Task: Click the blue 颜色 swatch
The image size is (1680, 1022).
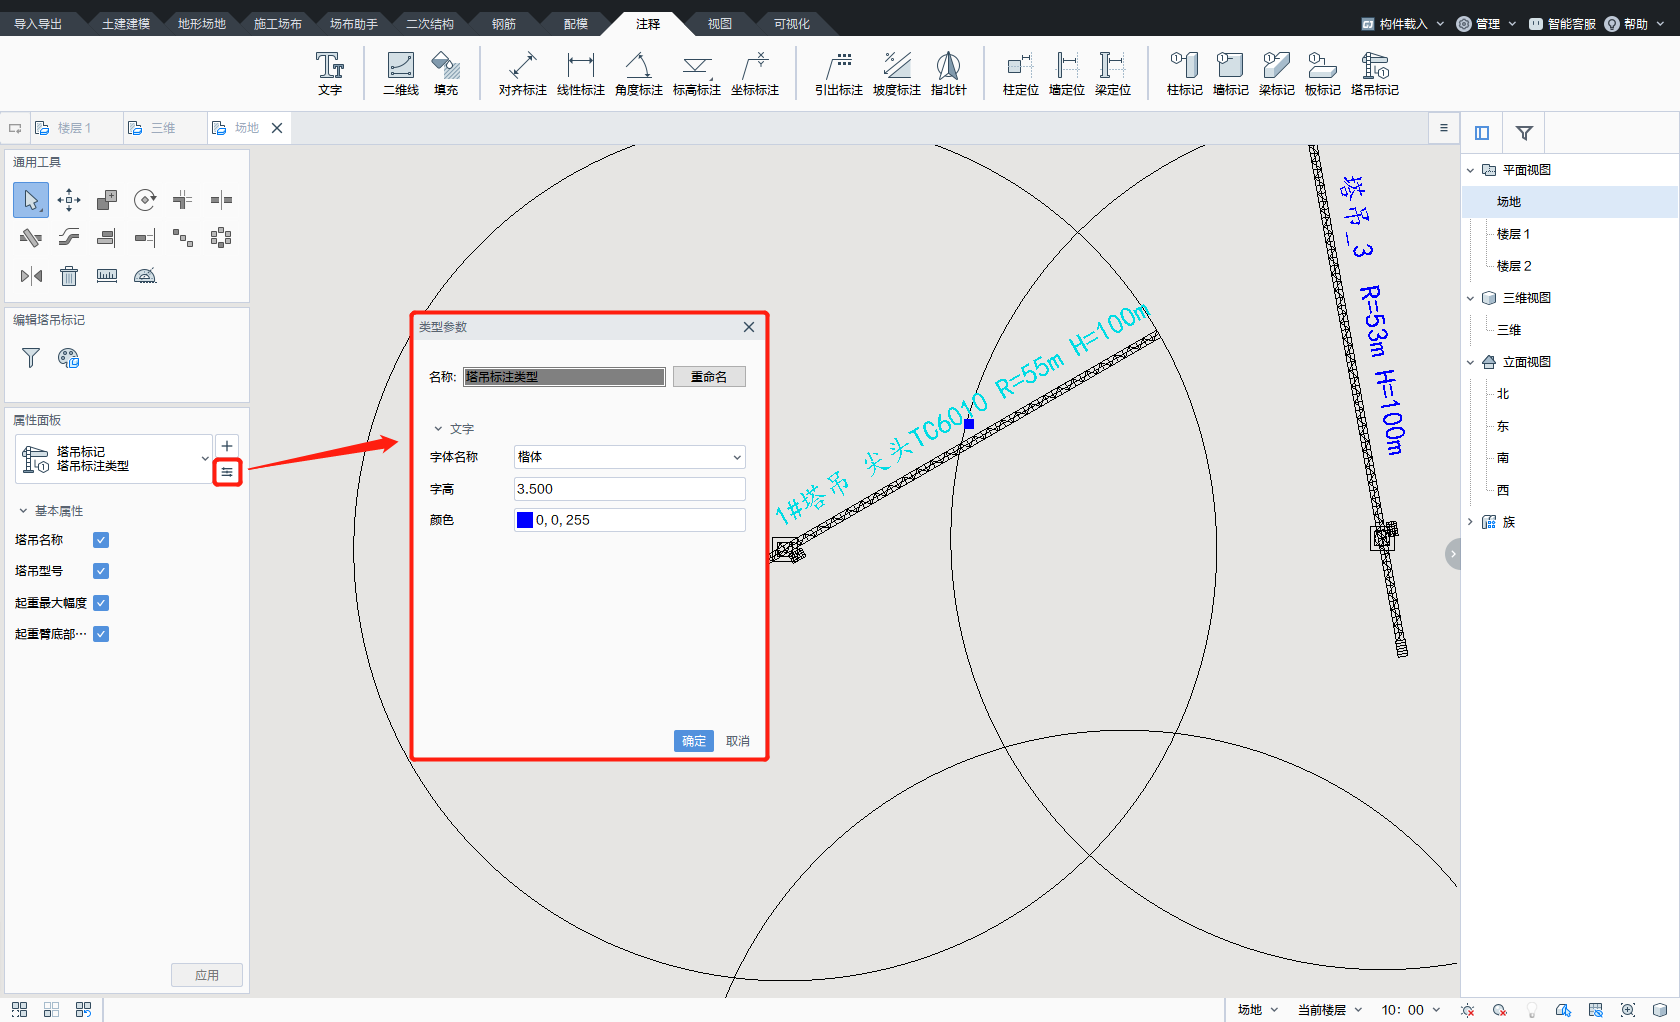Action: point(525,520)
